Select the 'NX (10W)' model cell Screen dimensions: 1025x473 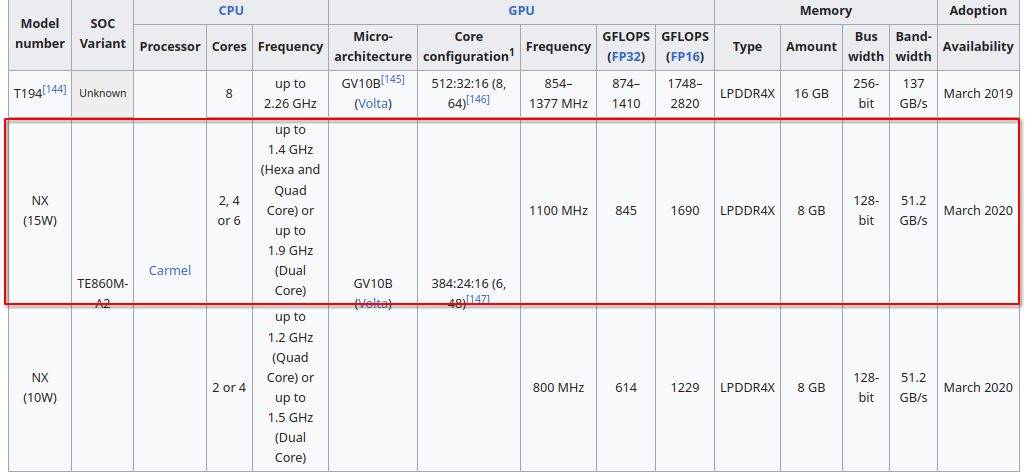[40, 387]
